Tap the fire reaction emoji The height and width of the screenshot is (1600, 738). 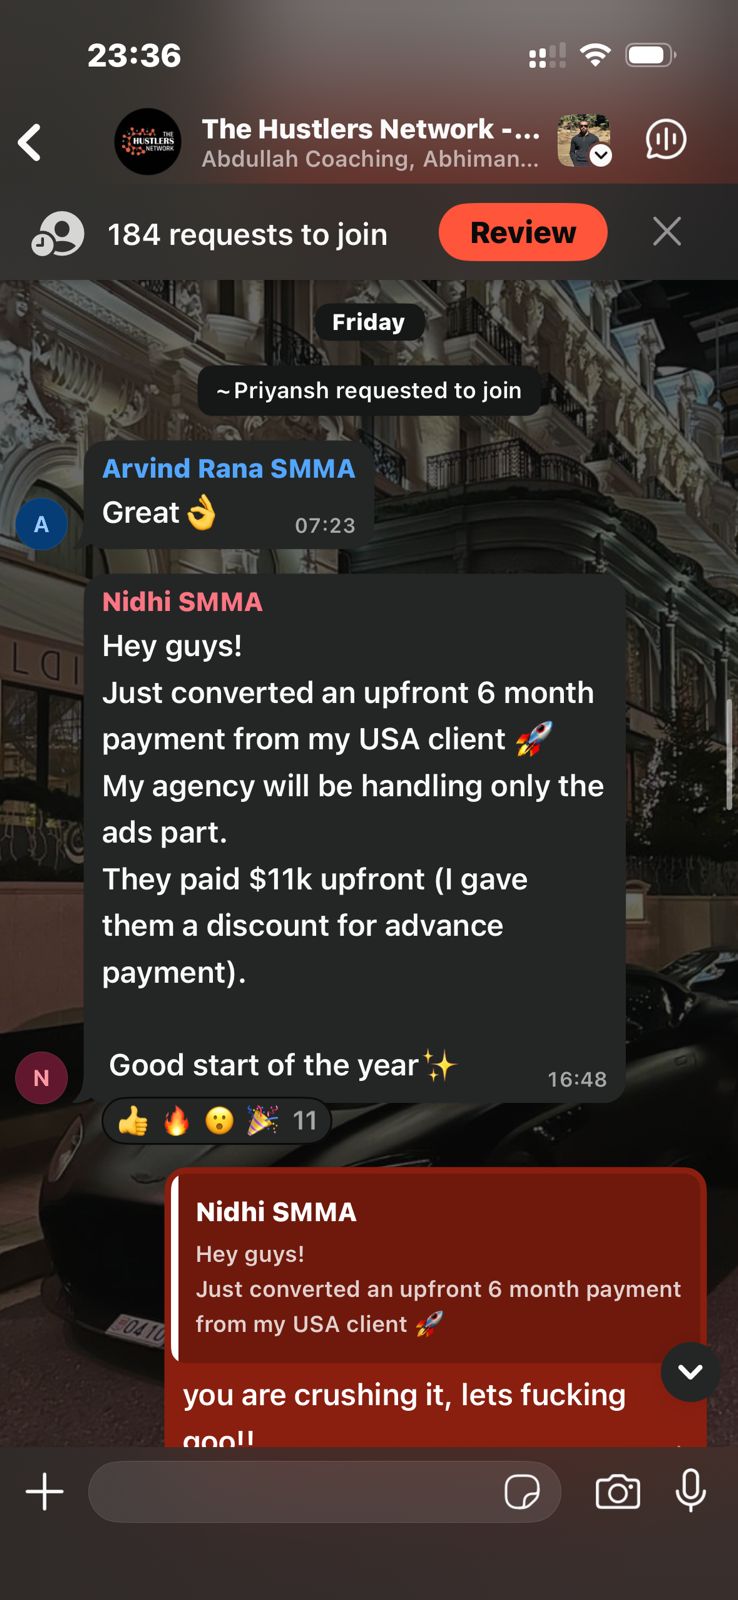176,1121
